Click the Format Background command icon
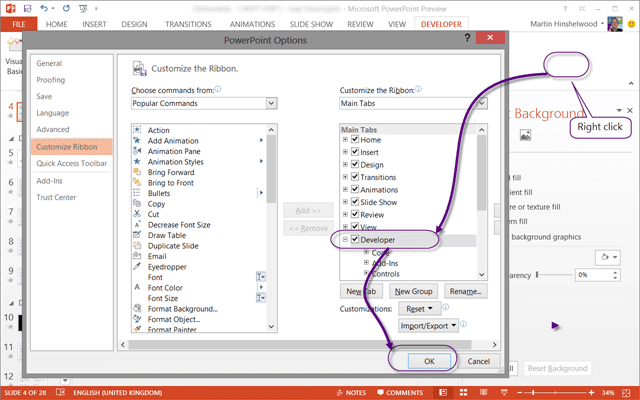The image size is (640, 400). point(137,309)
